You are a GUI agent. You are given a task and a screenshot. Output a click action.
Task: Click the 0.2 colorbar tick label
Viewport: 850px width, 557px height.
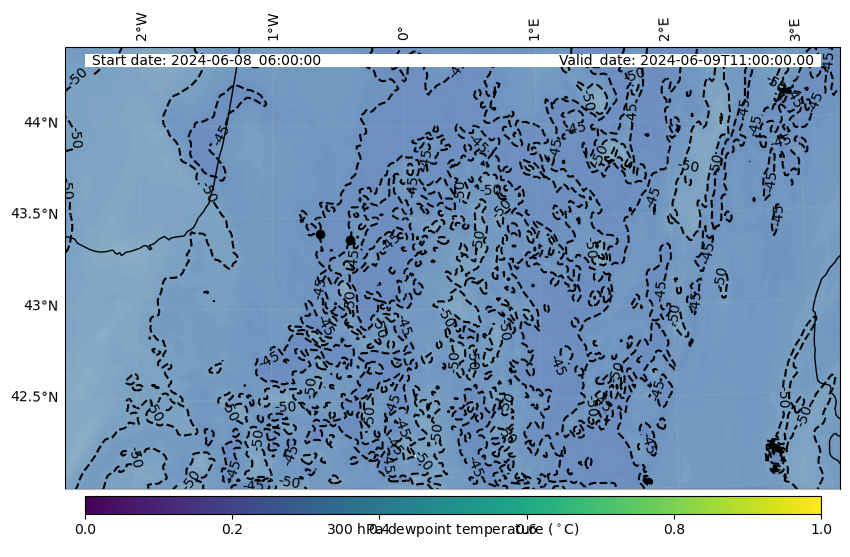coord(232,529)
